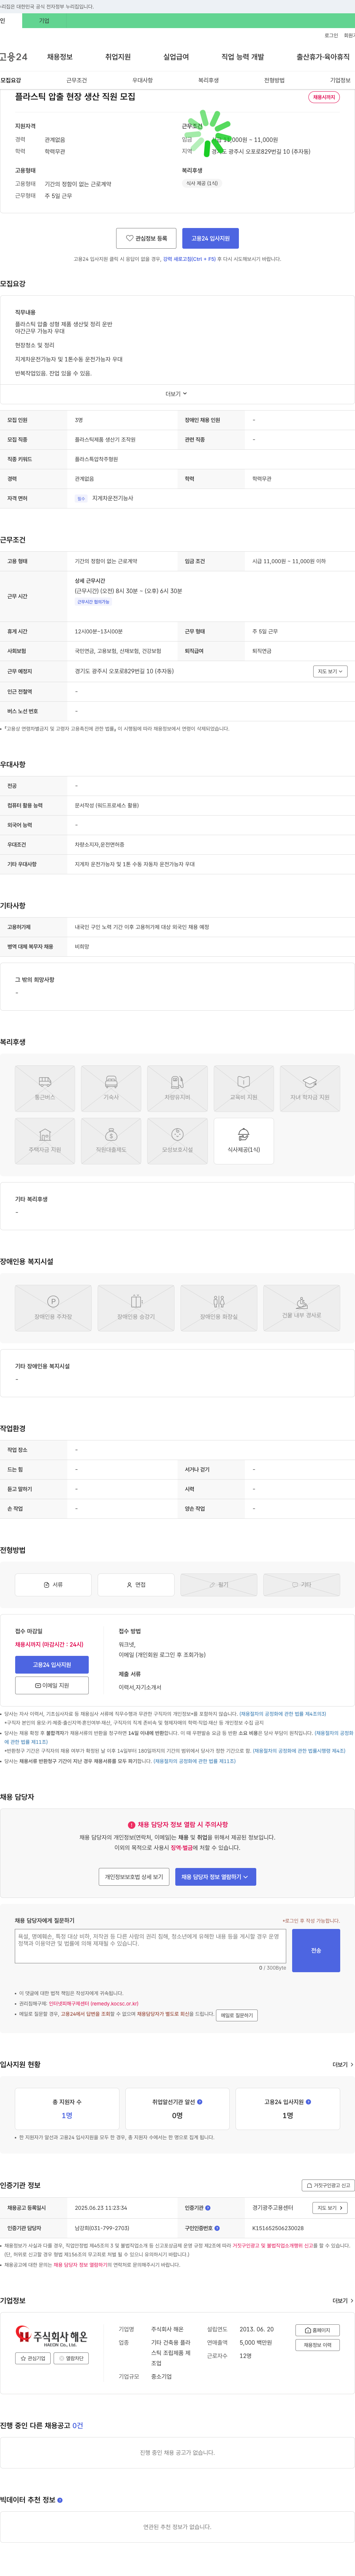Open the 실업급여 main menu
The image size is (355, 2576).
click(176, 57)
